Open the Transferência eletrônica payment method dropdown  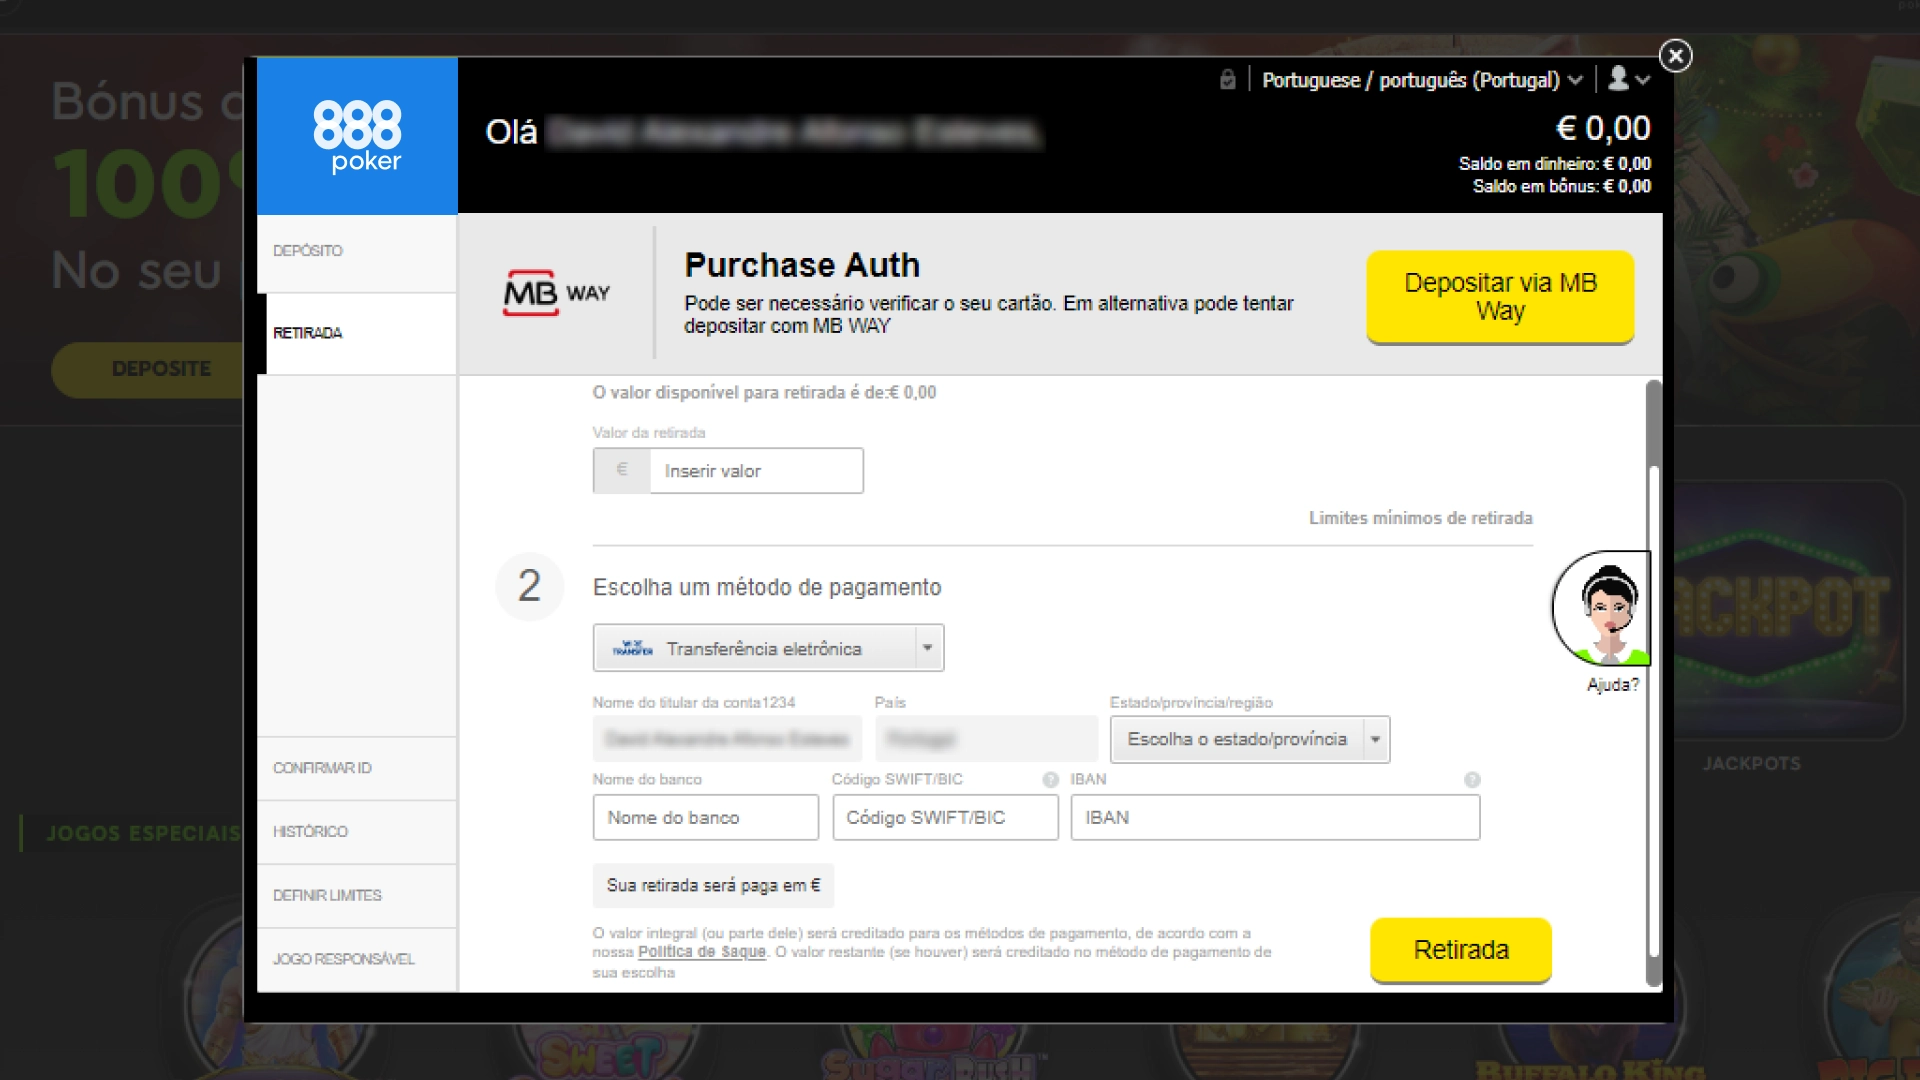(768, 649)
